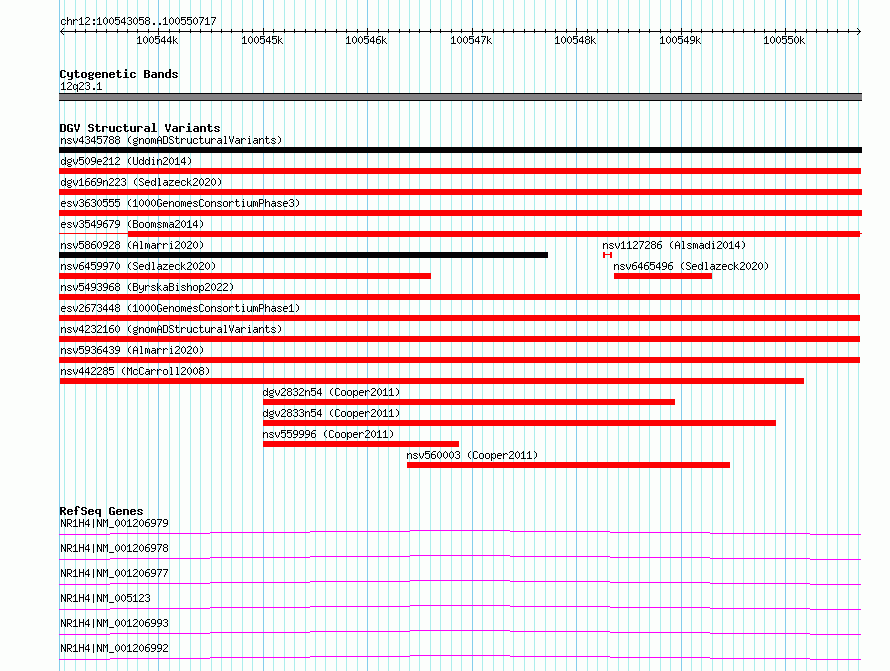Click the red bar under dgv509e212
The width and height of the screenshot is (890, 671).
pos(460,171)
